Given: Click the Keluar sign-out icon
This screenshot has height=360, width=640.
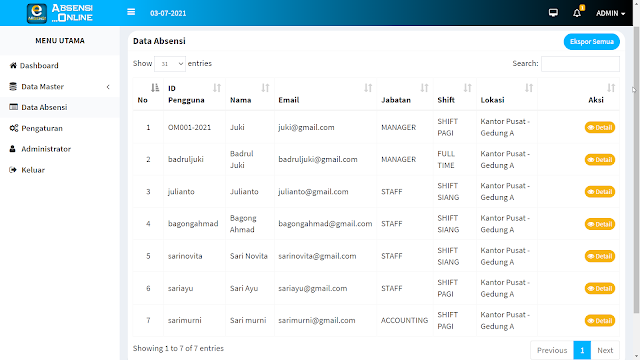Looking at the screenshot, I should click(13, 170).
